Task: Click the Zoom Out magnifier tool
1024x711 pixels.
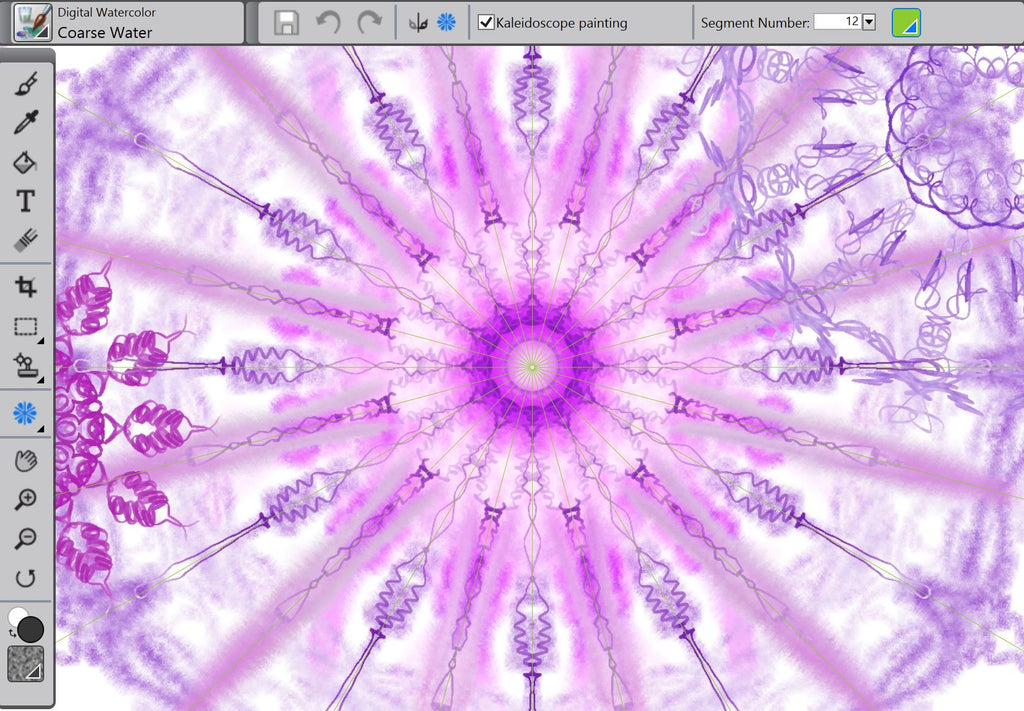Action: (26, 539)
